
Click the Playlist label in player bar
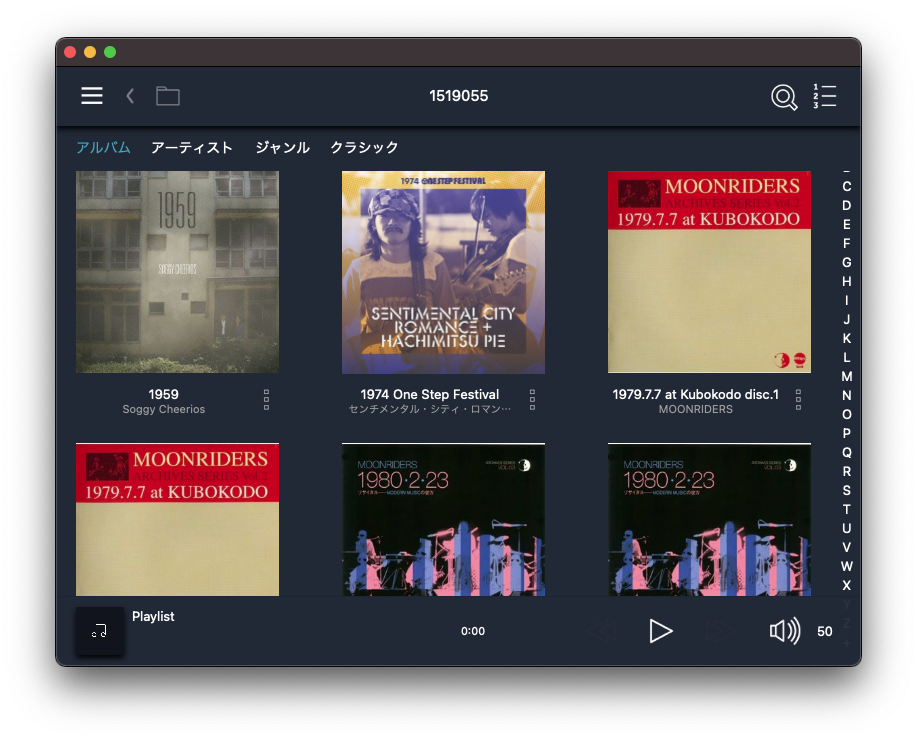[153, 617]
